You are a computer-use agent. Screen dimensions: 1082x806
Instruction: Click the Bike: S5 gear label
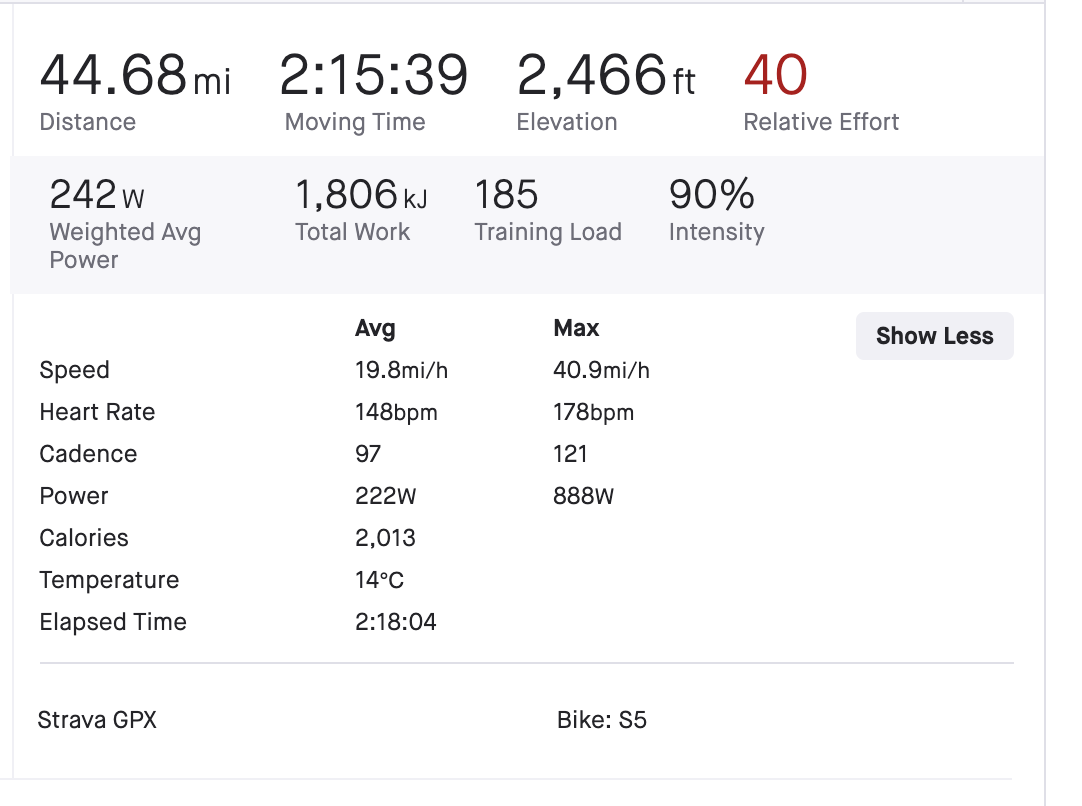click(602, 719)
